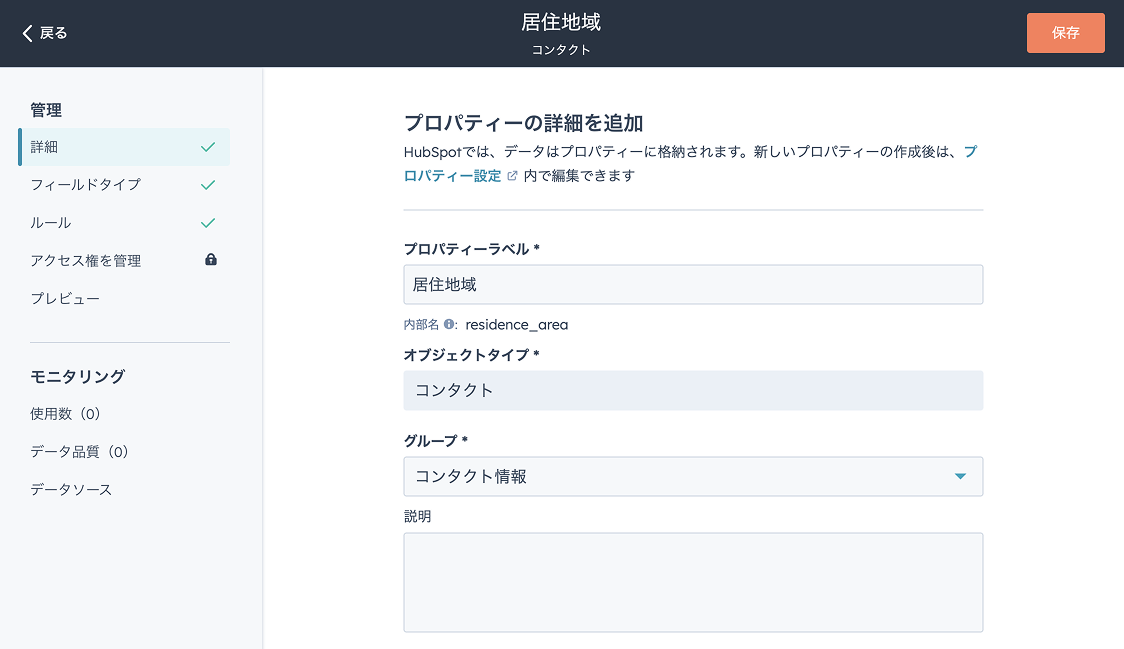
Task: Click the checkmark icon beside ルール
Action: (x=208, y=223)
